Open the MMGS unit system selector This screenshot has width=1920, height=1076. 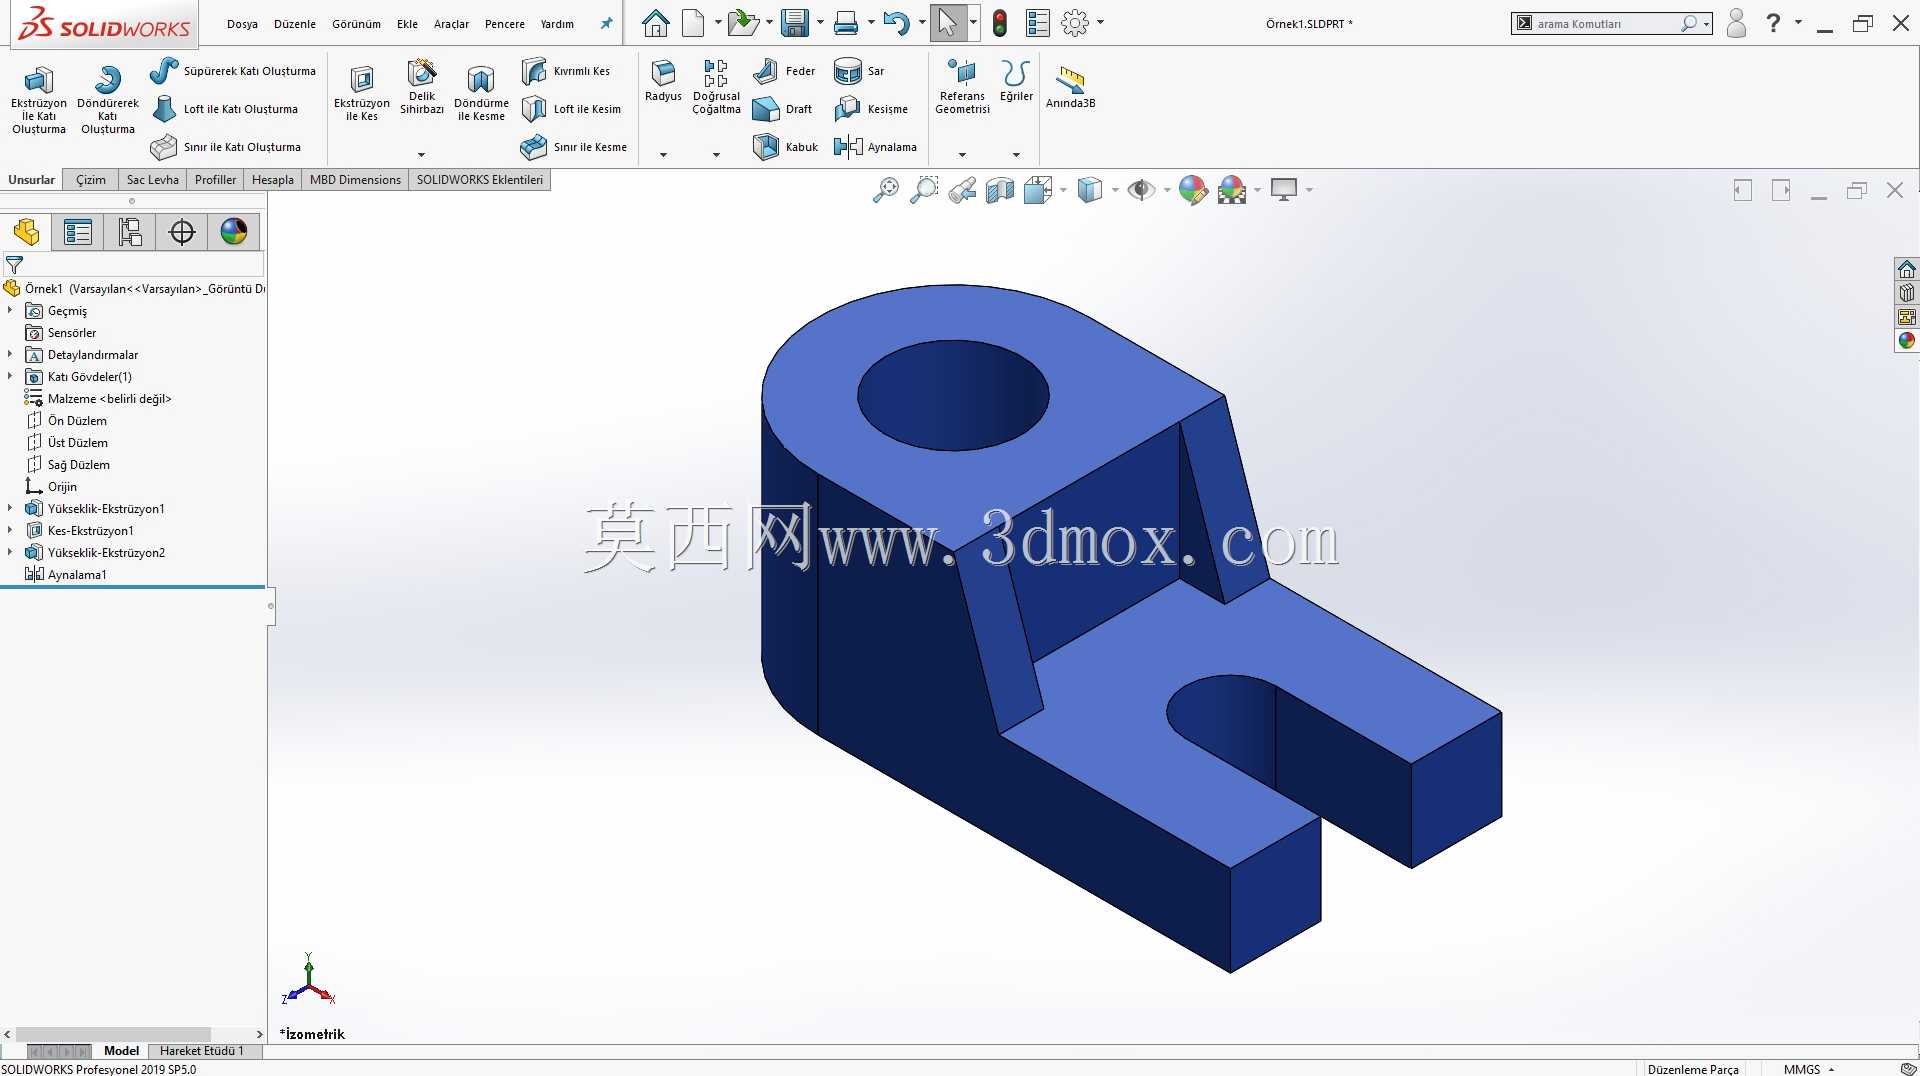point(1809,1069)
